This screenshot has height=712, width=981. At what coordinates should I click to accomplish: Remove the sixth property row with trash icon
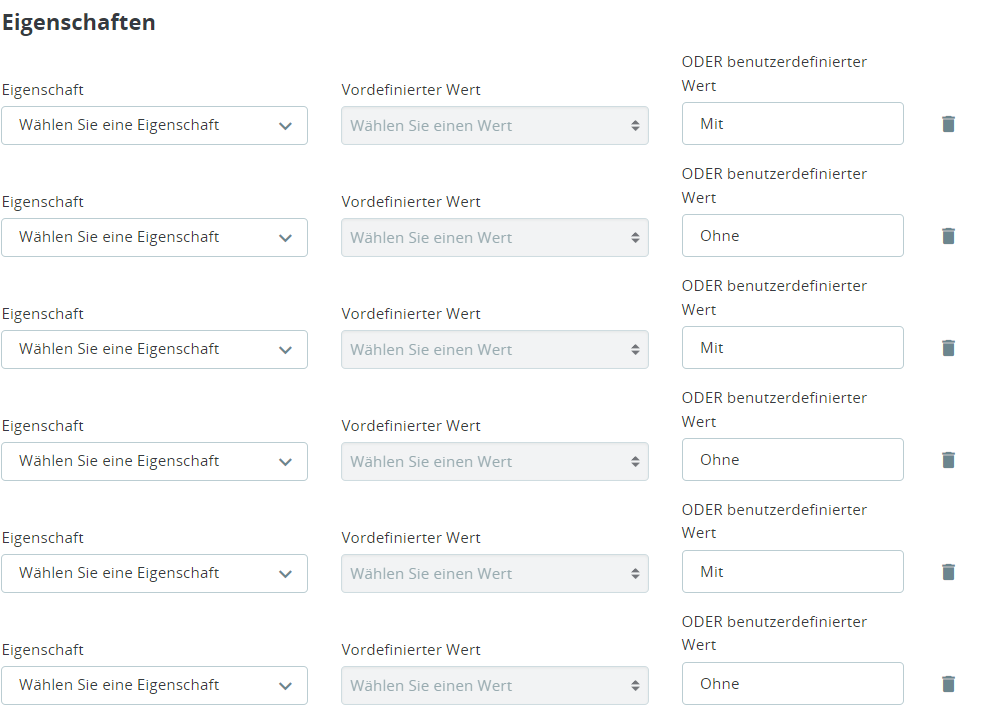948,684
